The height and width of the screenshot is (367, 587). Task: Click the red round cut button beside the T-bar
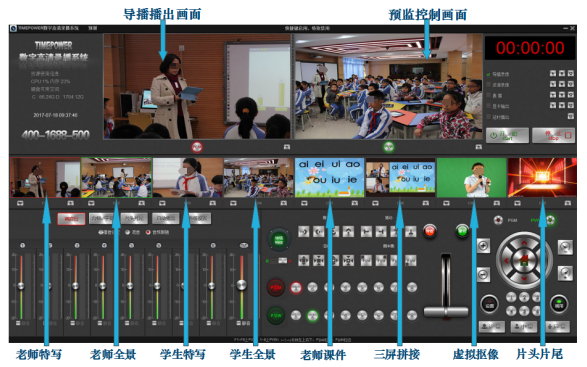430,231
